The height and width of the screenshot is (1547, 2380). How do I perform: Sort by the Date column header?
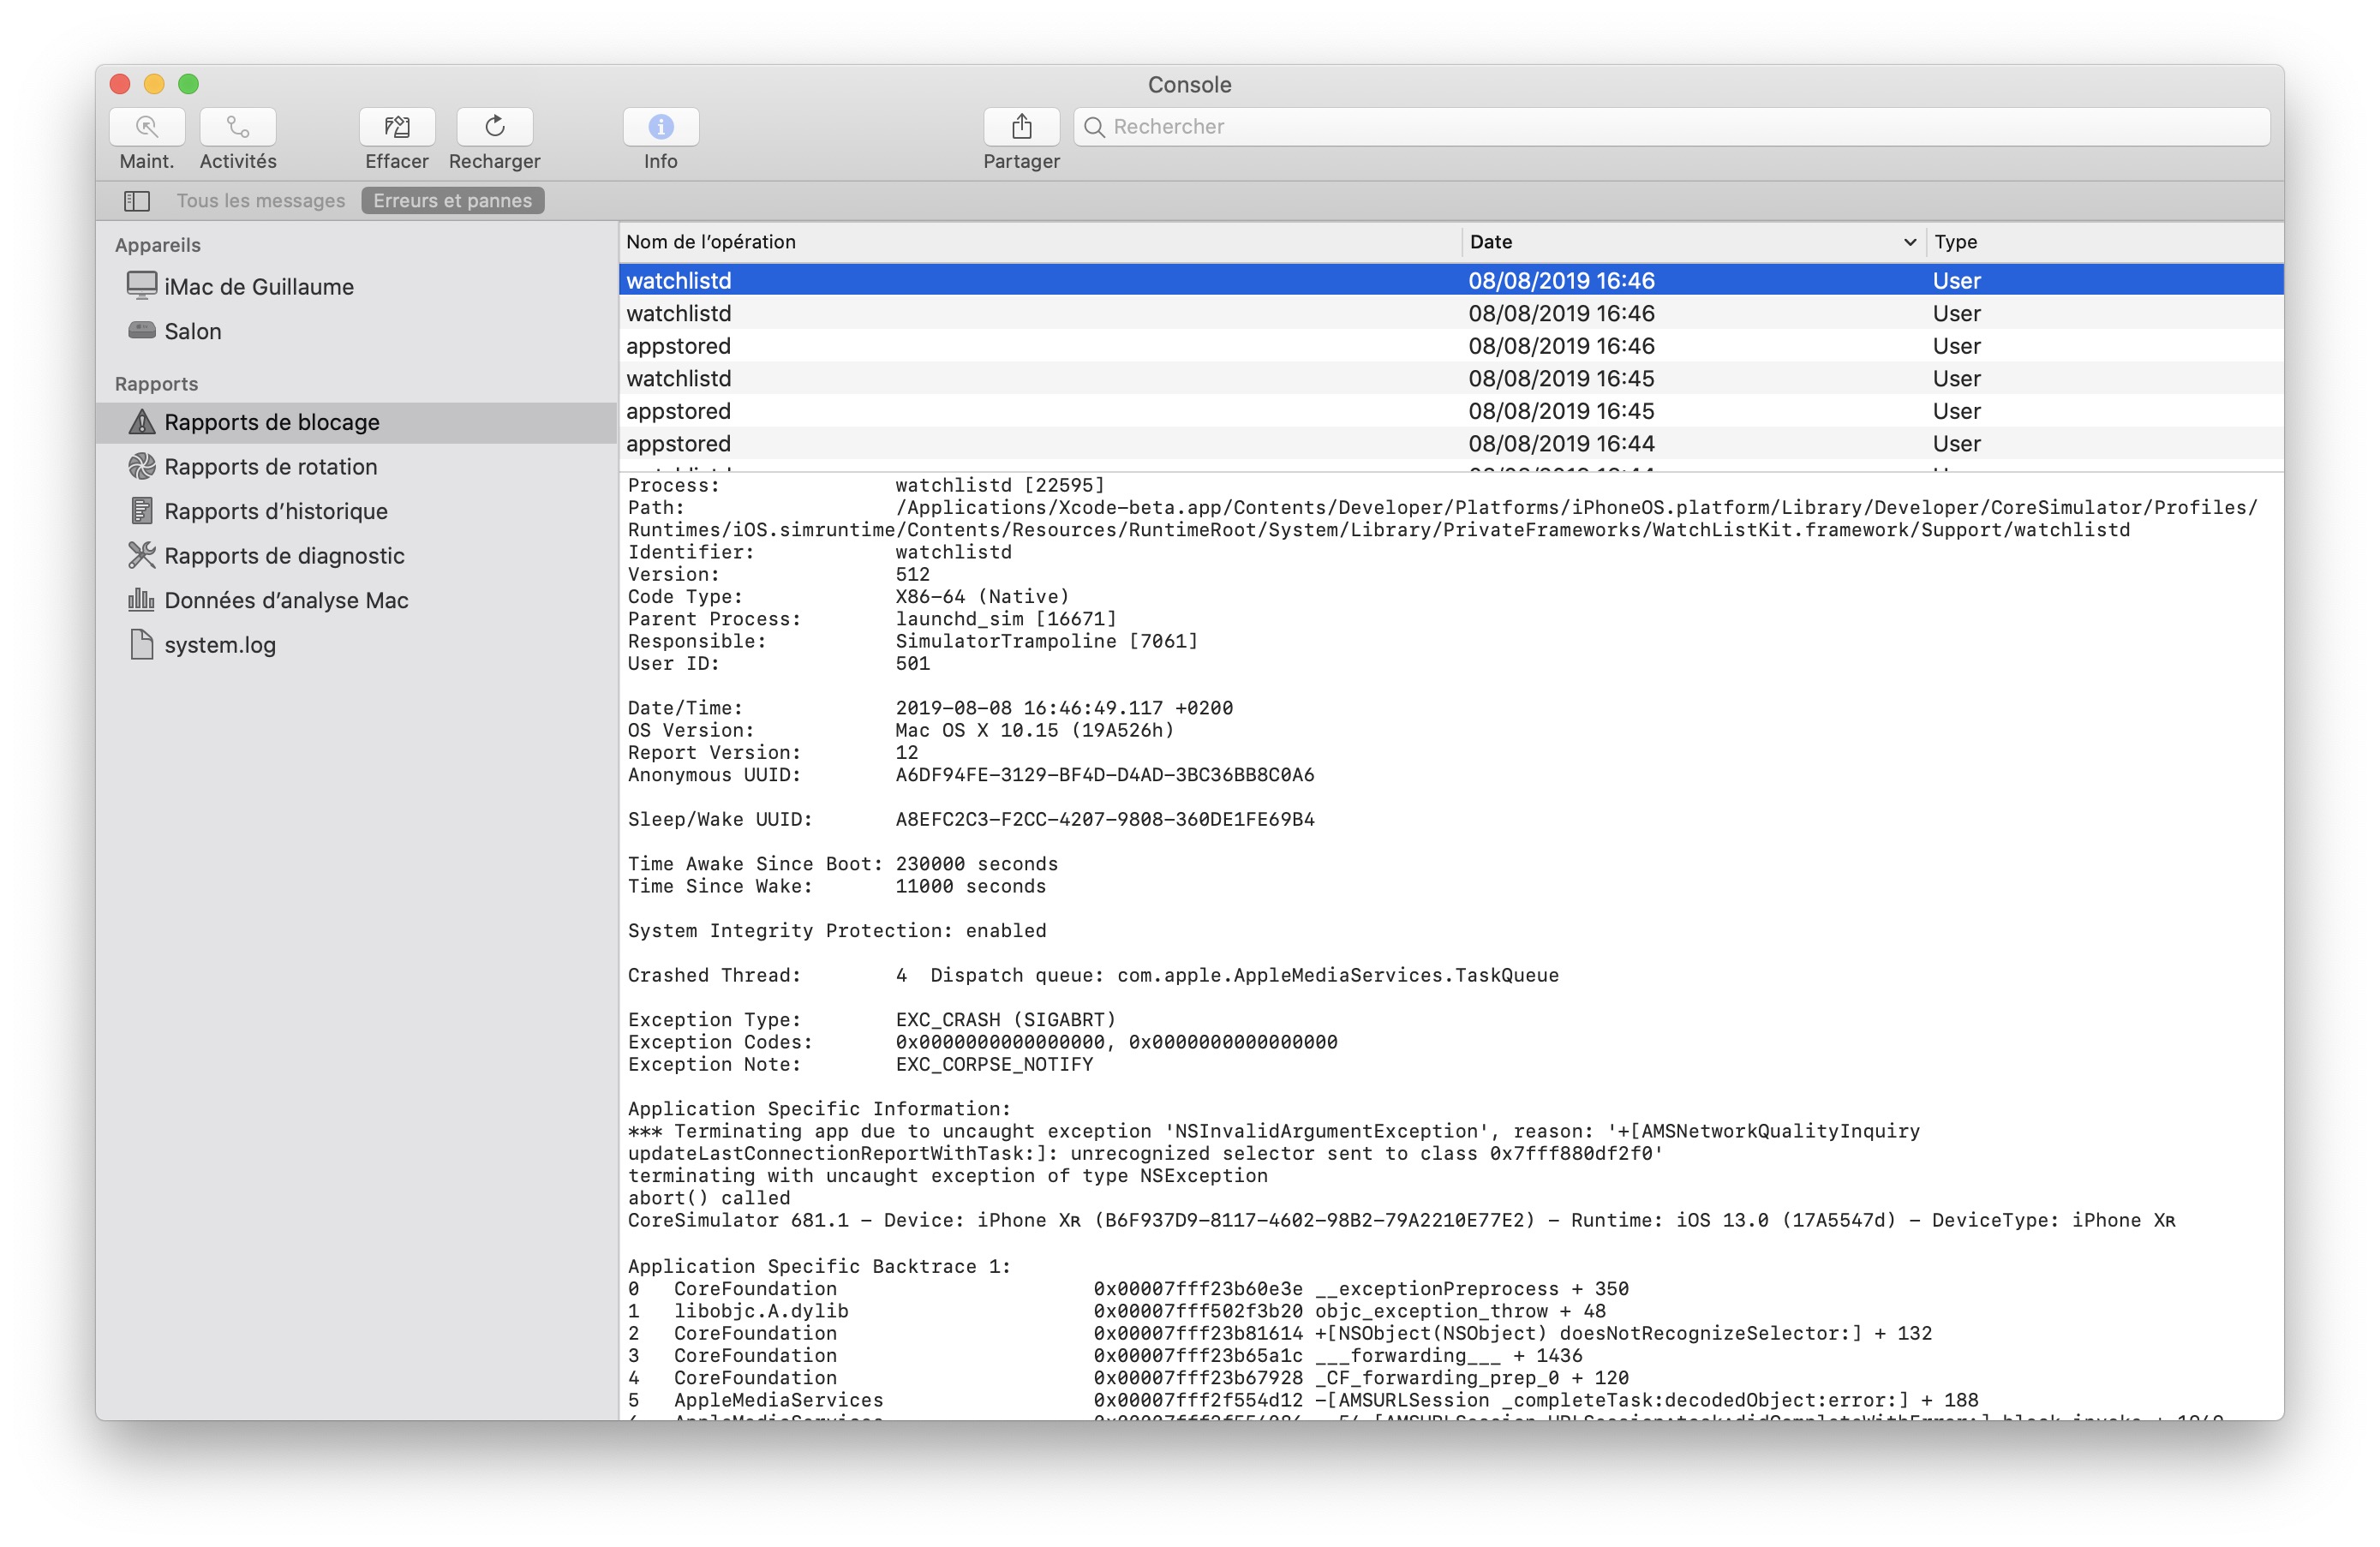[1694, 242]
